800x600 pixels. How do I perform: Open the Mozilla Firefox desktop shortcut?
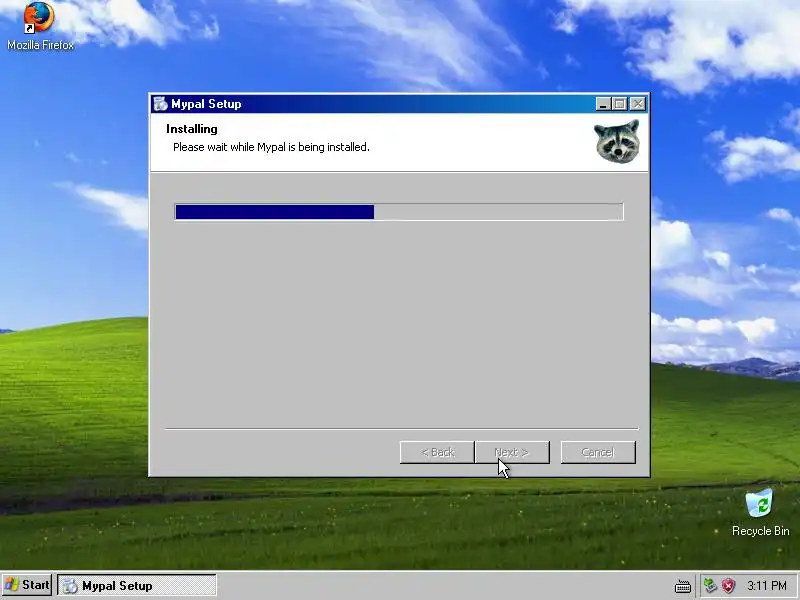coord(40,27)
